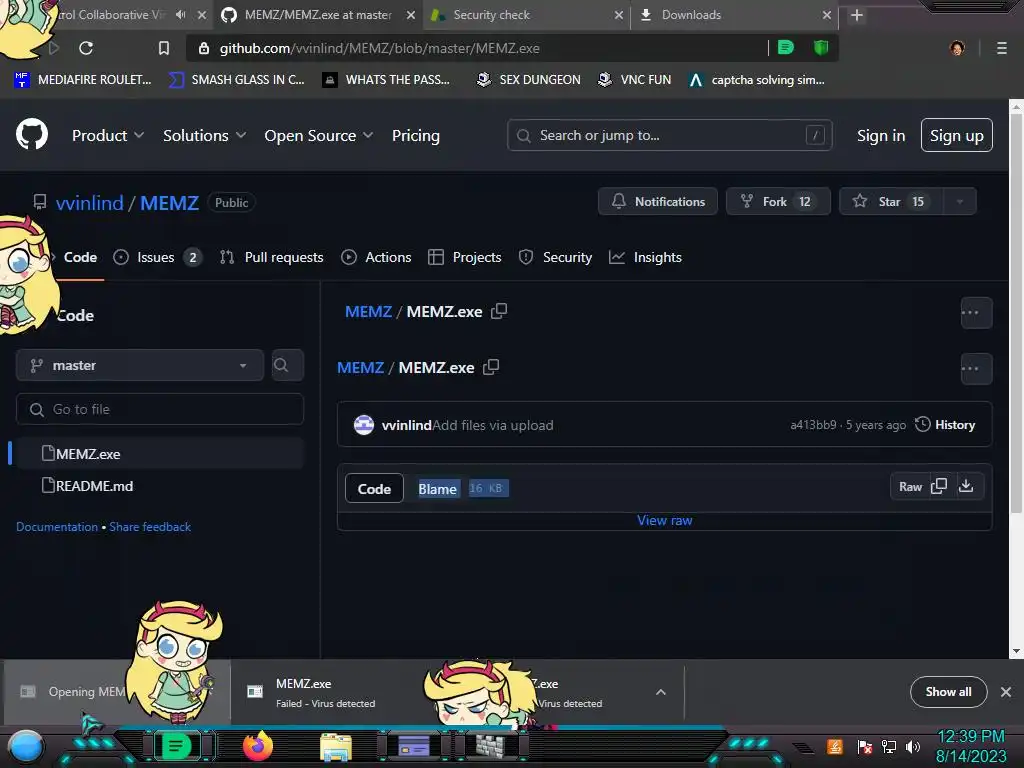The image size is (1024, 768).
Task: Click the Sign in link
Action: coord(880,135)
